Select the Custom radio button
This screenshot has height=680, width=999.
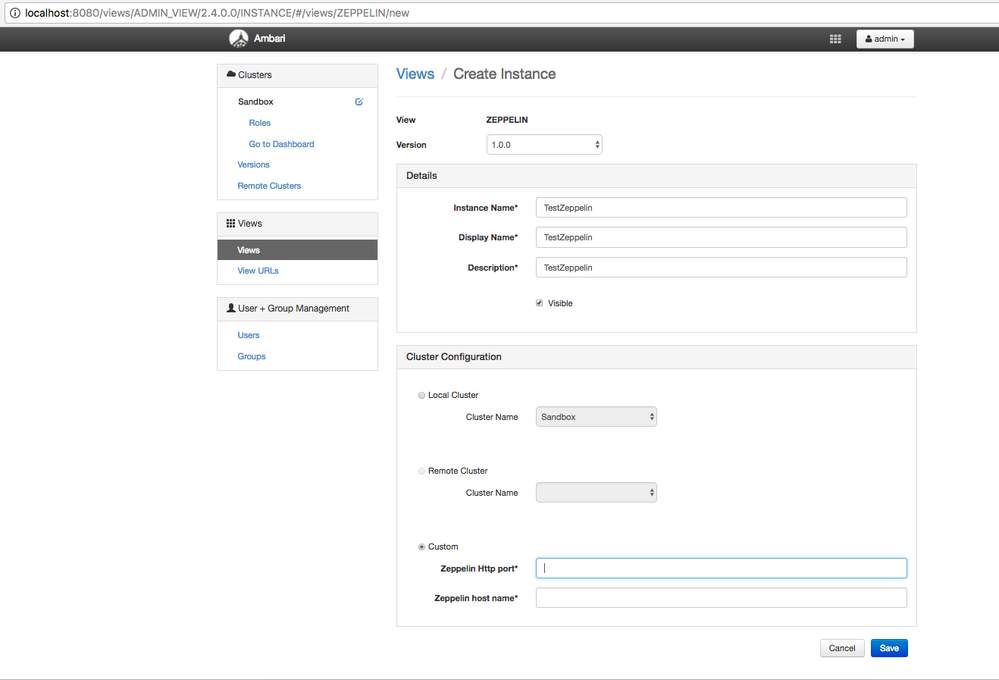422,547
